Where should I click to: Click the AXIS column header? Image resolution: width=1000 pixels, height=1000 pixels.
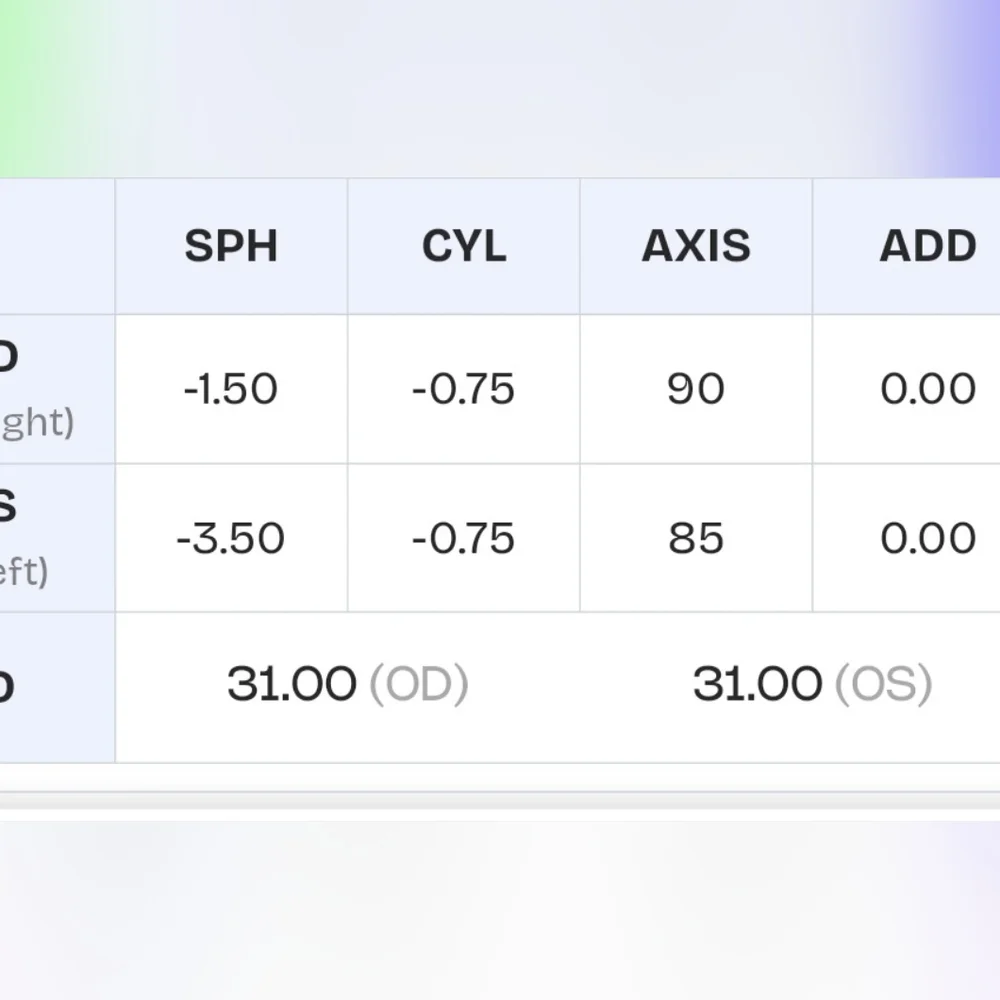696,246
